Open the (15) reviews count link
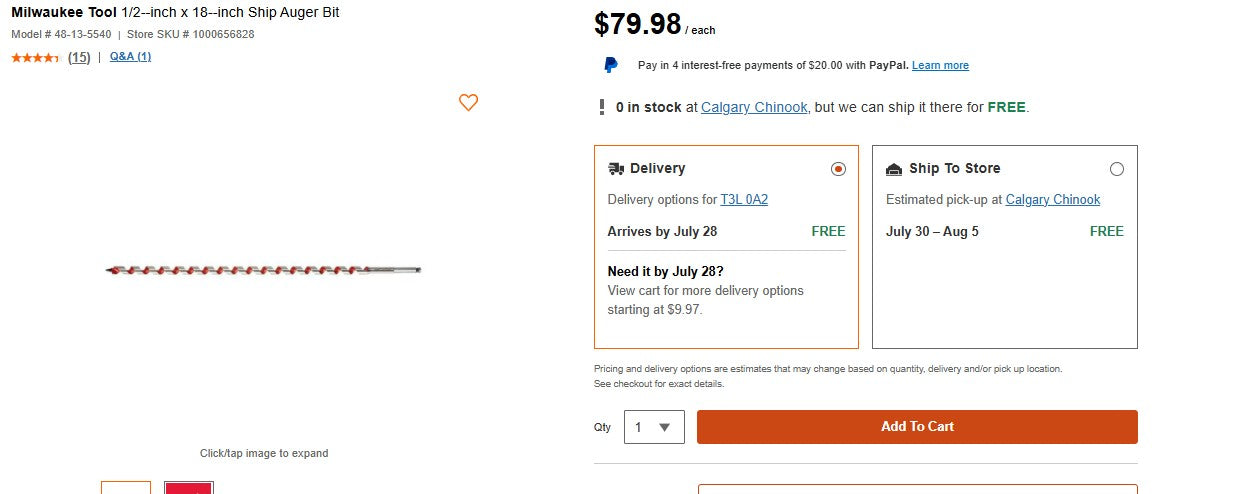This screenshot has height=494, width=1256. pyautogui.click(x=79, y=58)
